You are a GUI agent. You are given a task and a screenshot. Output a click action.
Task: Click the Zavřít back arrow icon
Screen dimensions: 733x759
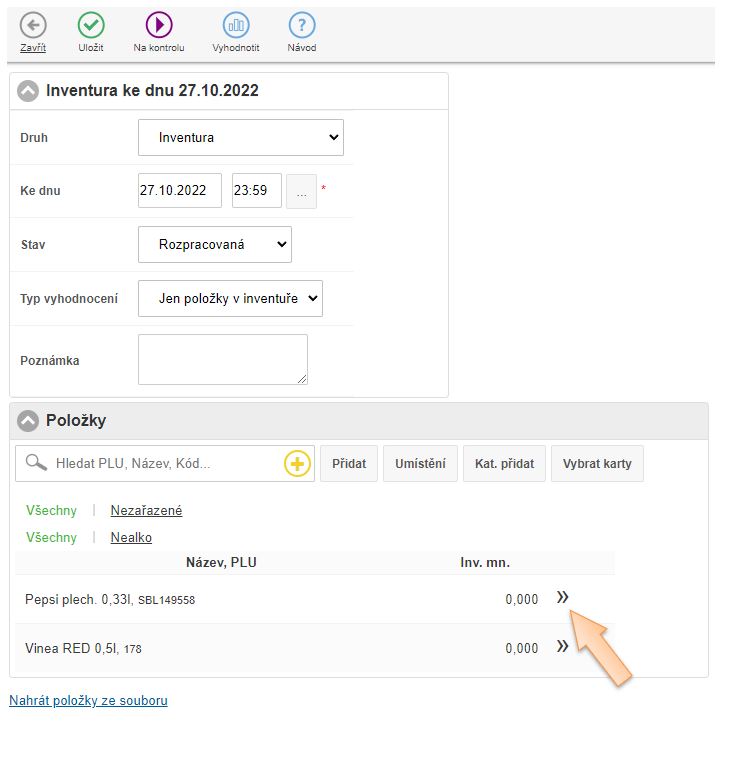point(33,26)
